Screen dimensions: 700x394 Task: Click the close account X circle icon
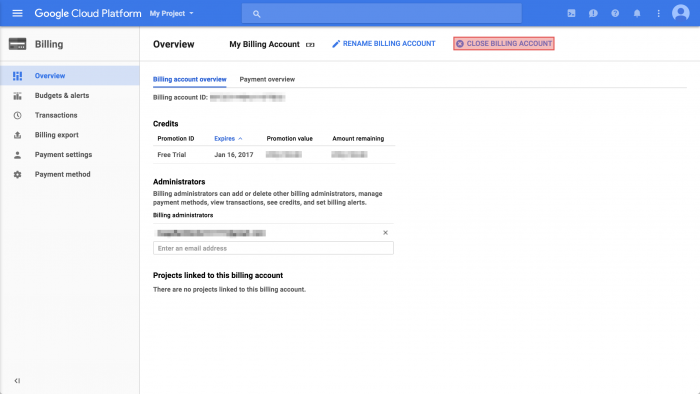click(460, 44)
